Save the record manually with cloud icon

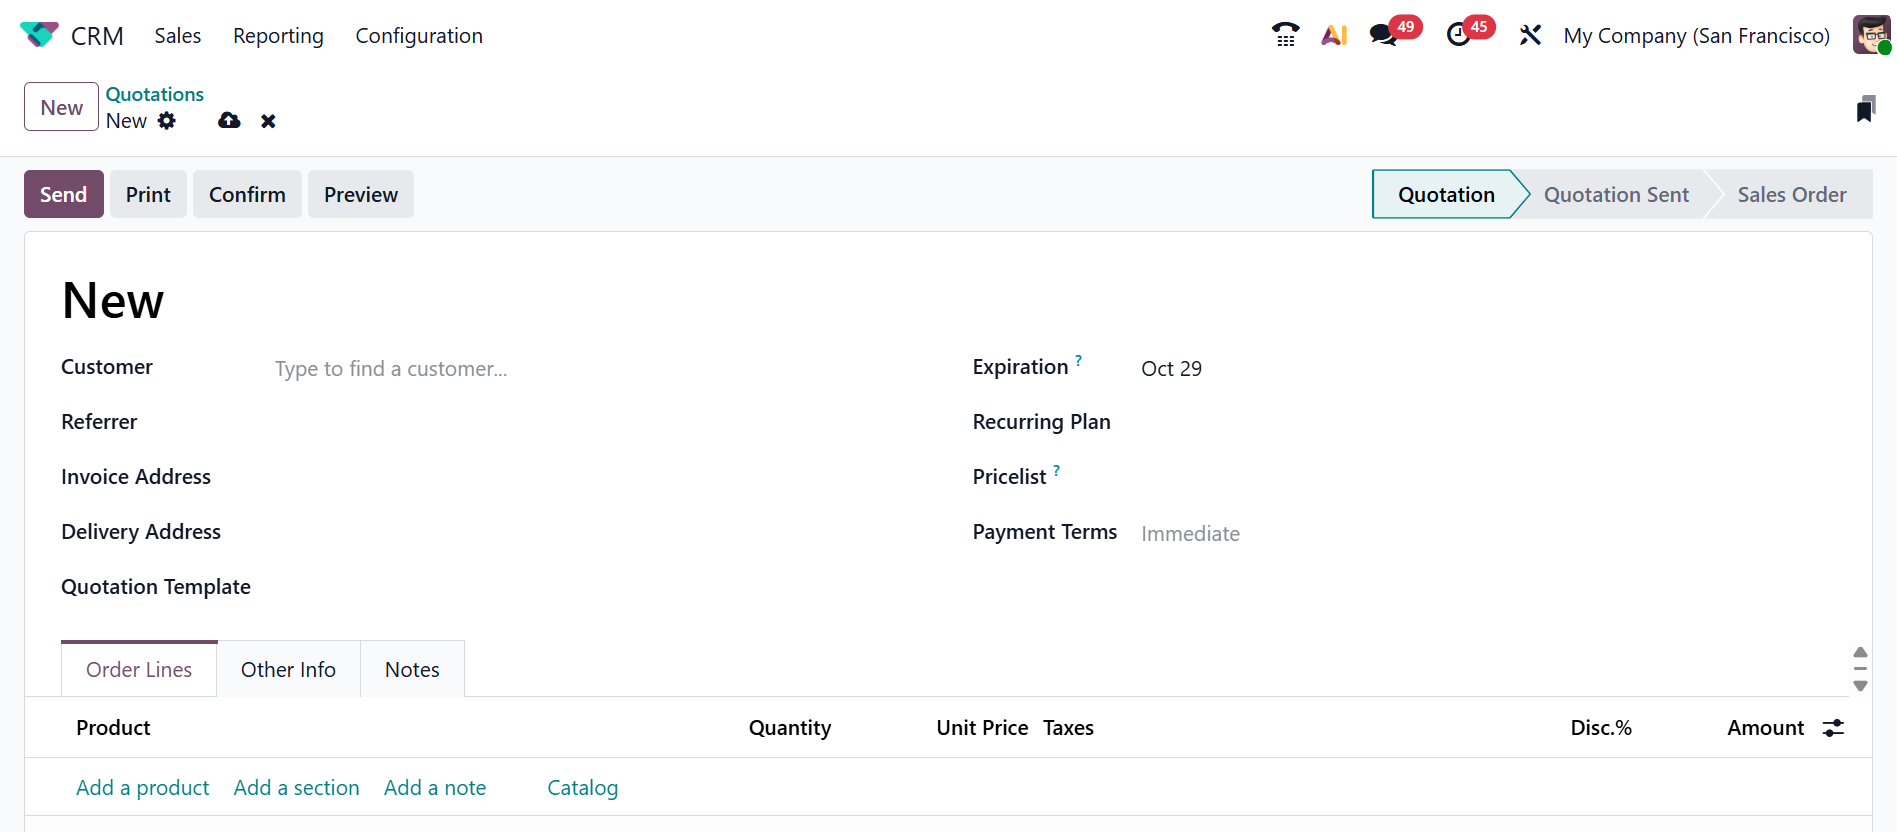[229, 121]
